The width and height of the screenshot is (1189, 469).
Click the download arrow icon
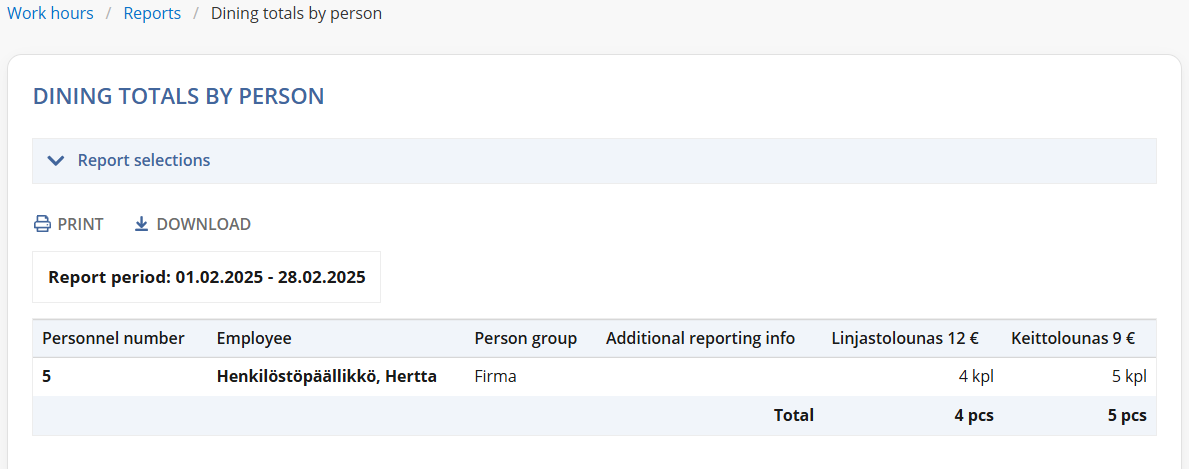point(141,224)
